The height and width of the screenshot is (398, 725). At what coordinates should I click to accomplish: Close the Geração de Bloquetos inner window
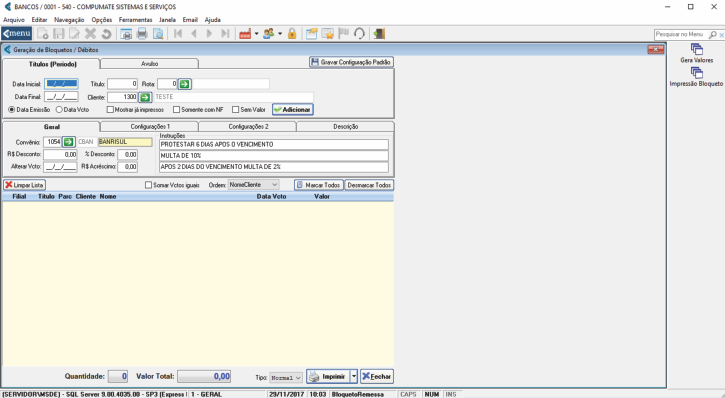[655, 49]
